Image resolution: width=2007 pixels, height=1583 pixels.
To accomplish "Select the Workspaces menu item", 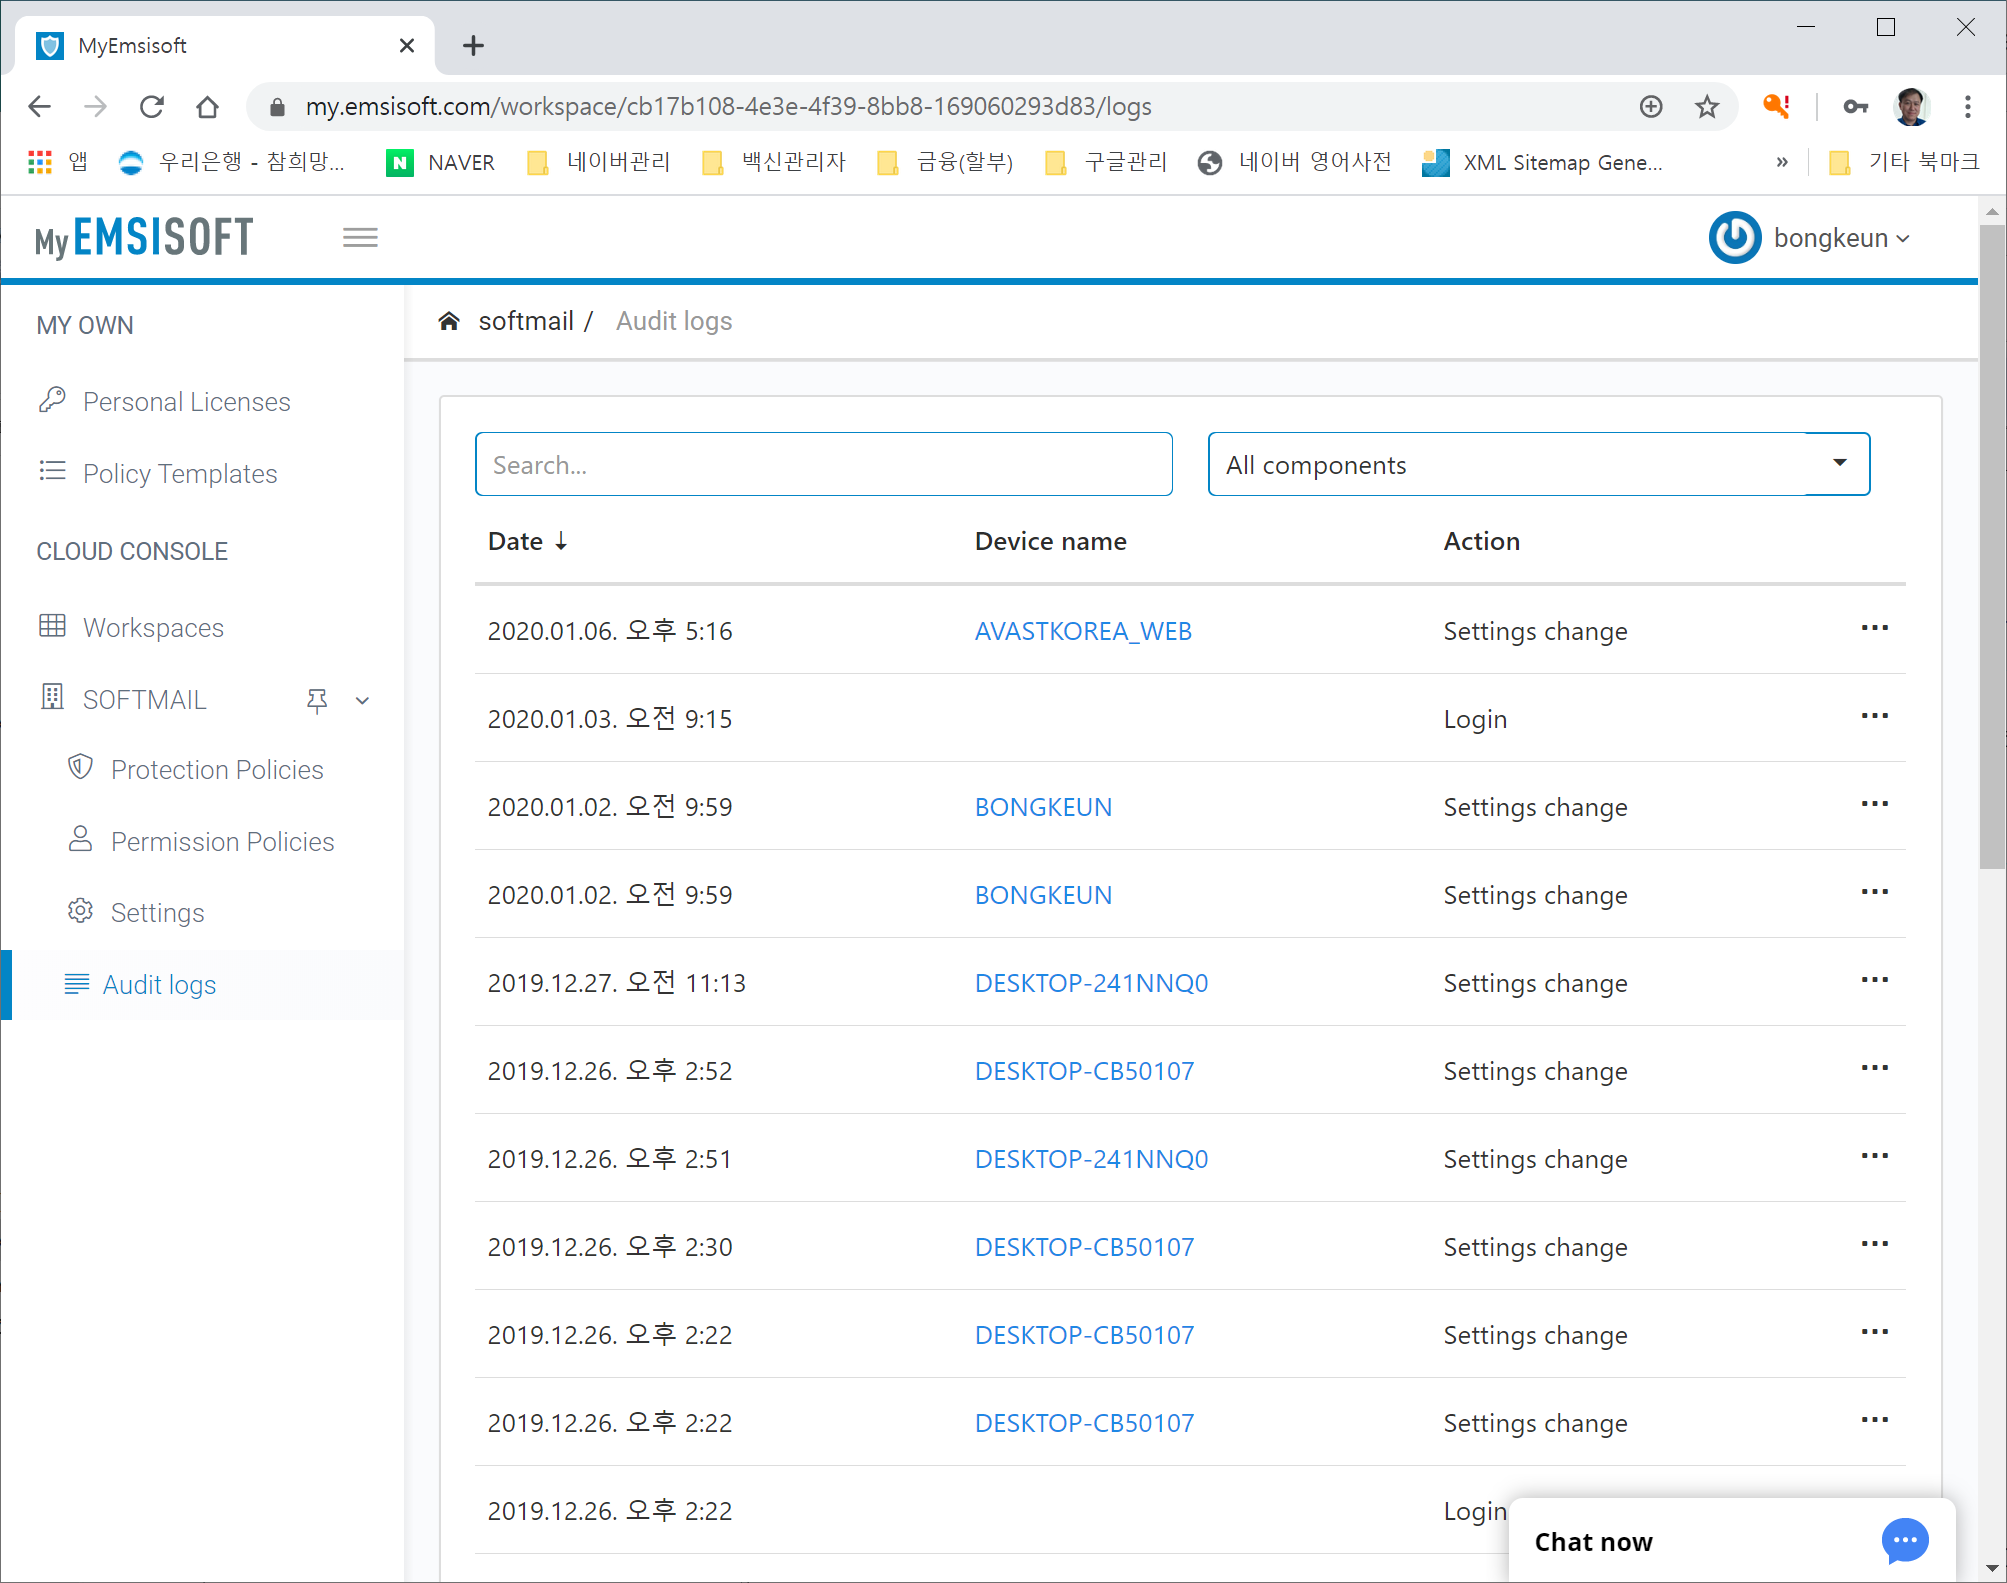I will click(x=153, y=627).
